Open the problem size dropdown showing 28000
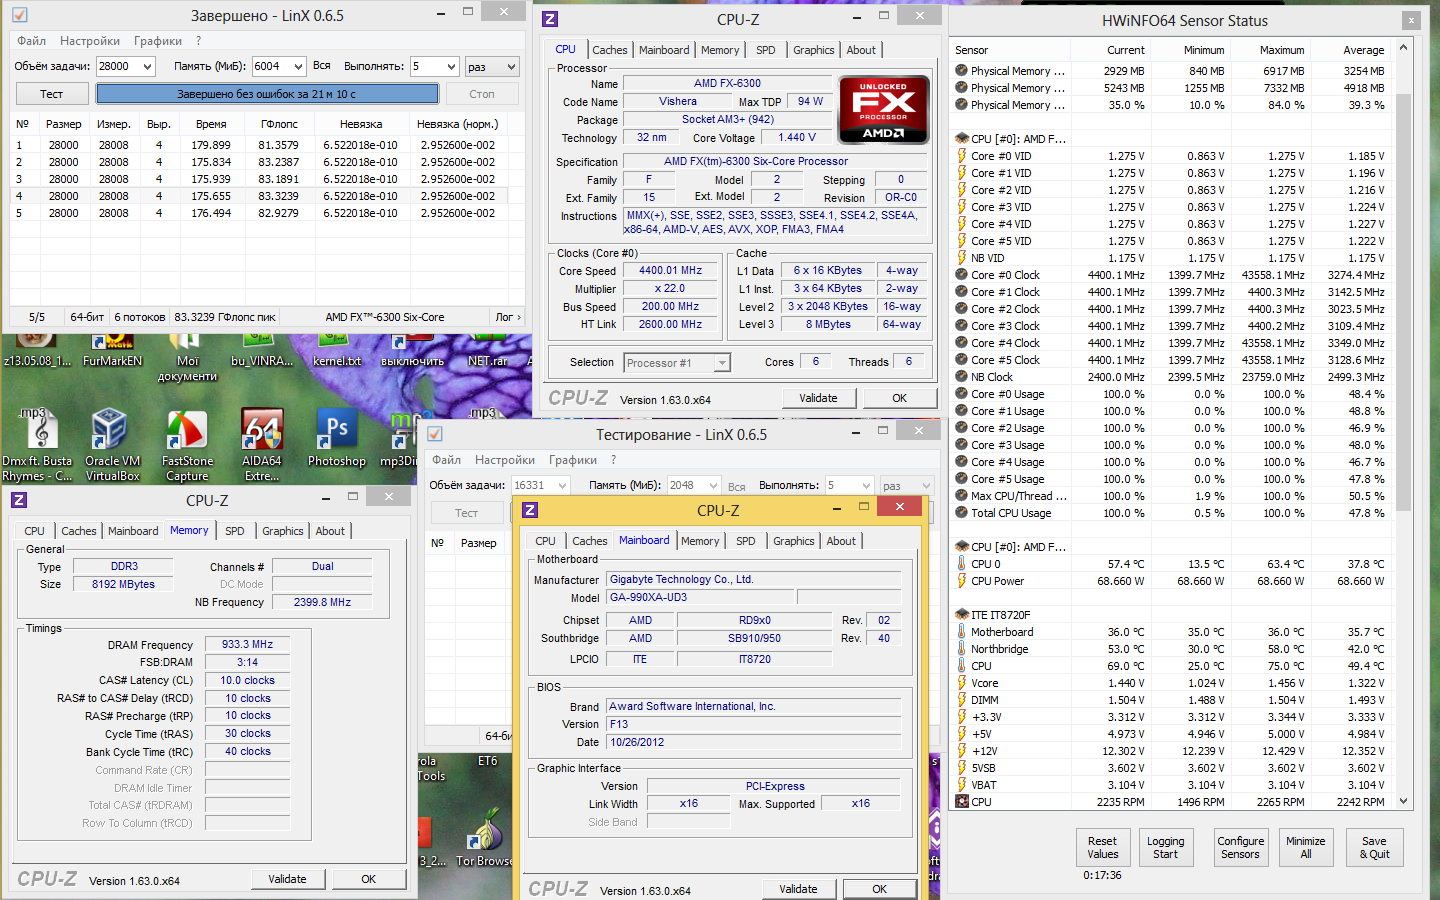 click(148, 67)
